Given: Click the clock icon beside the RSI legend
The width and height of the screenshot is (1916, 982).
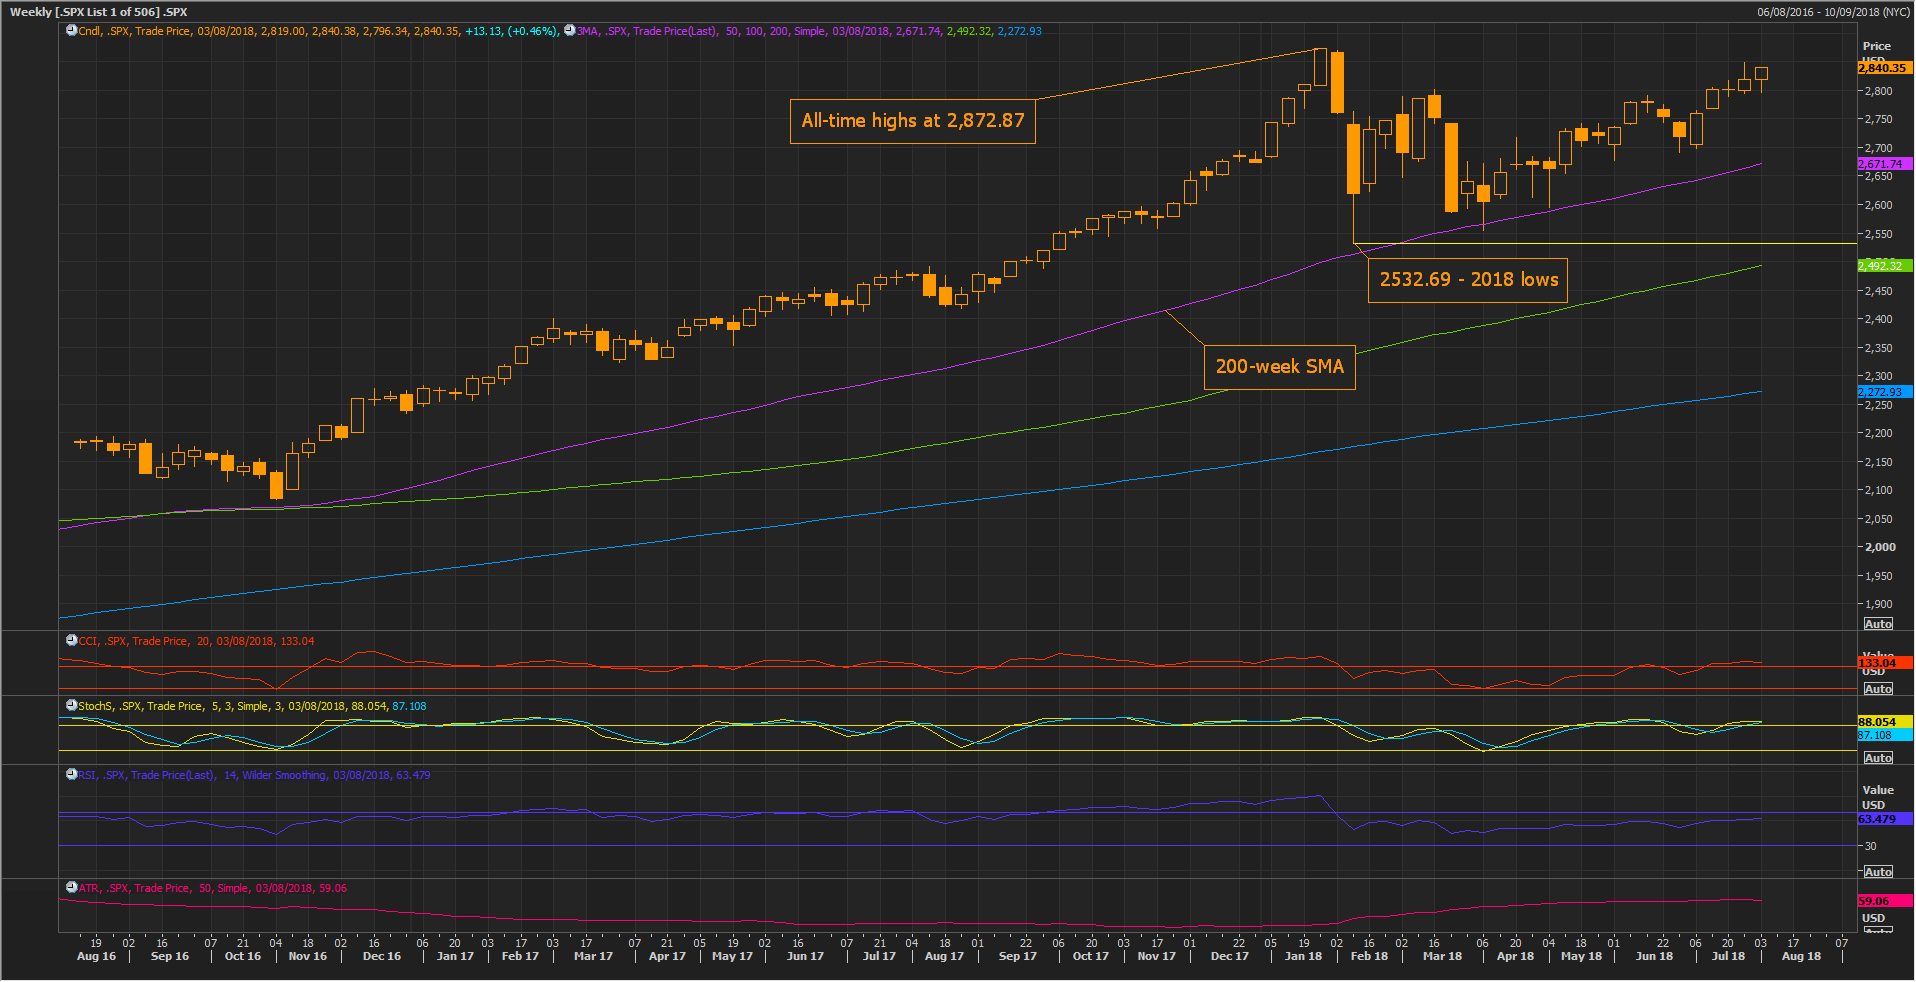Looking at the screenshot, I should pos(72,775).
